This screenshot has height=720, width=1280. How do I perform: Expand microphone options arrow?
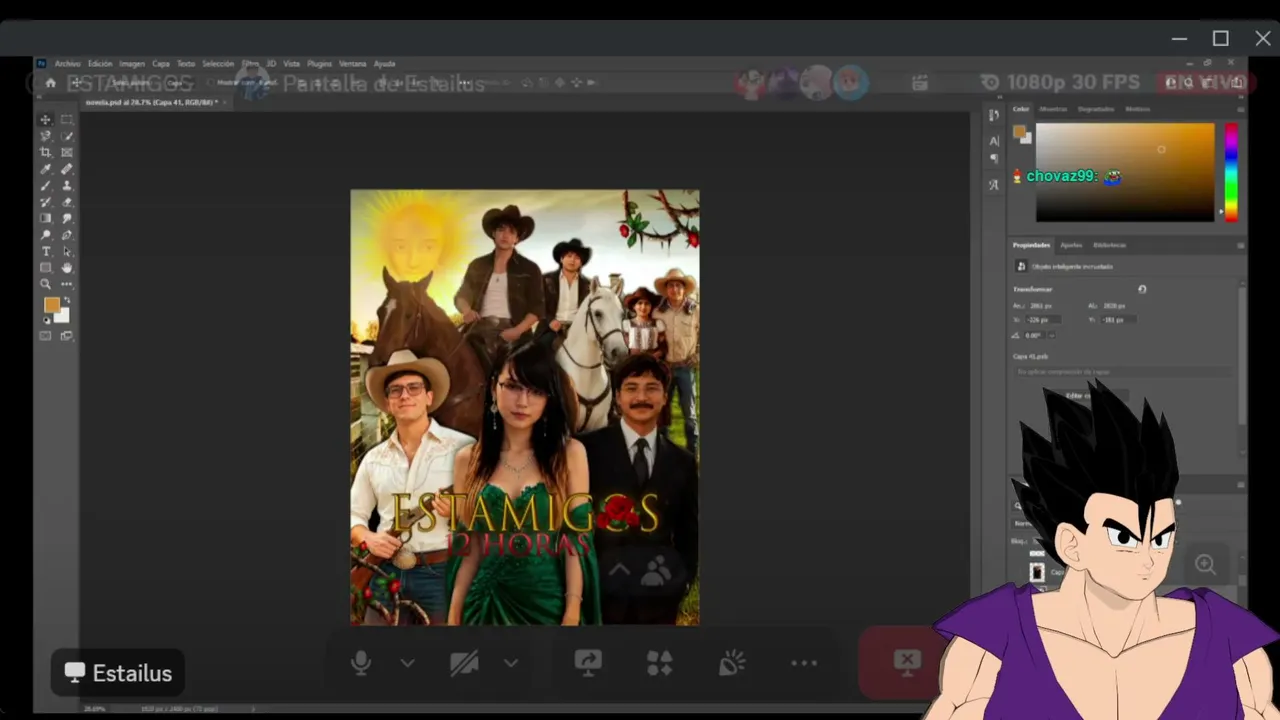[407, 662]
